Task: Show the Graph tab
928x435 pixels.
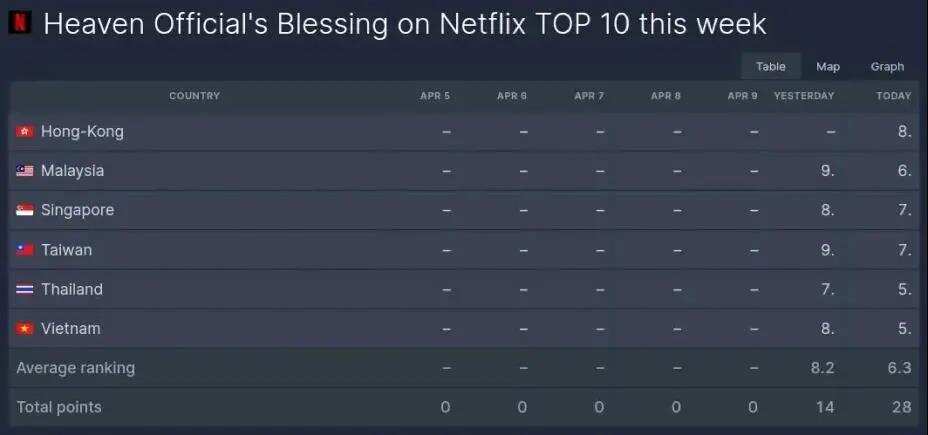Action: point(887,67)
